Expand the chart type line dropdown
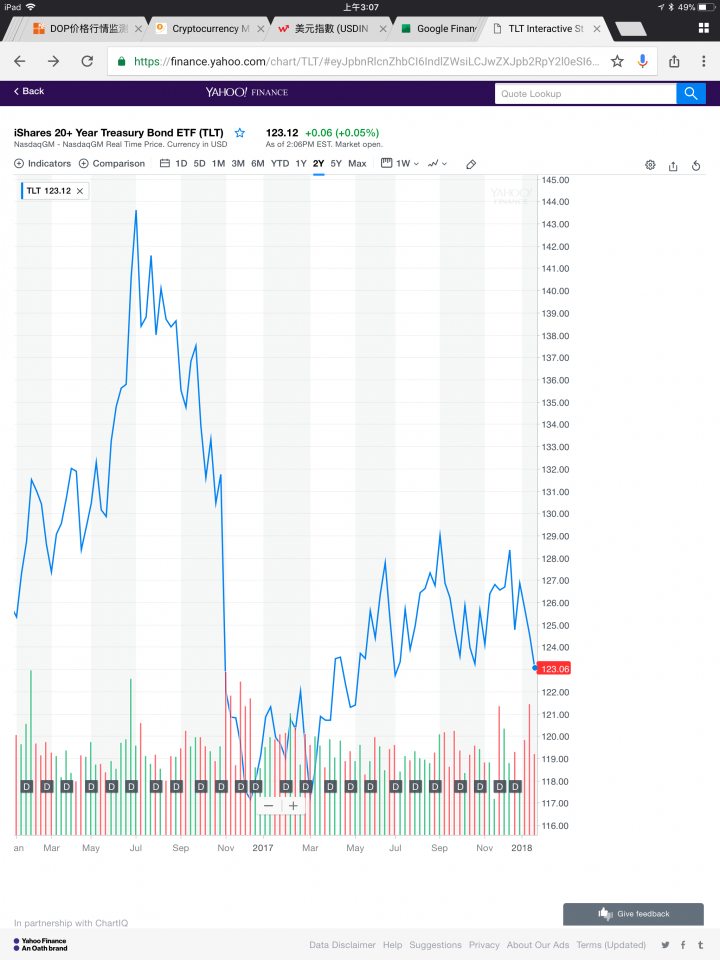The width and height of the screenshot is (720, 960). [438, 163]
